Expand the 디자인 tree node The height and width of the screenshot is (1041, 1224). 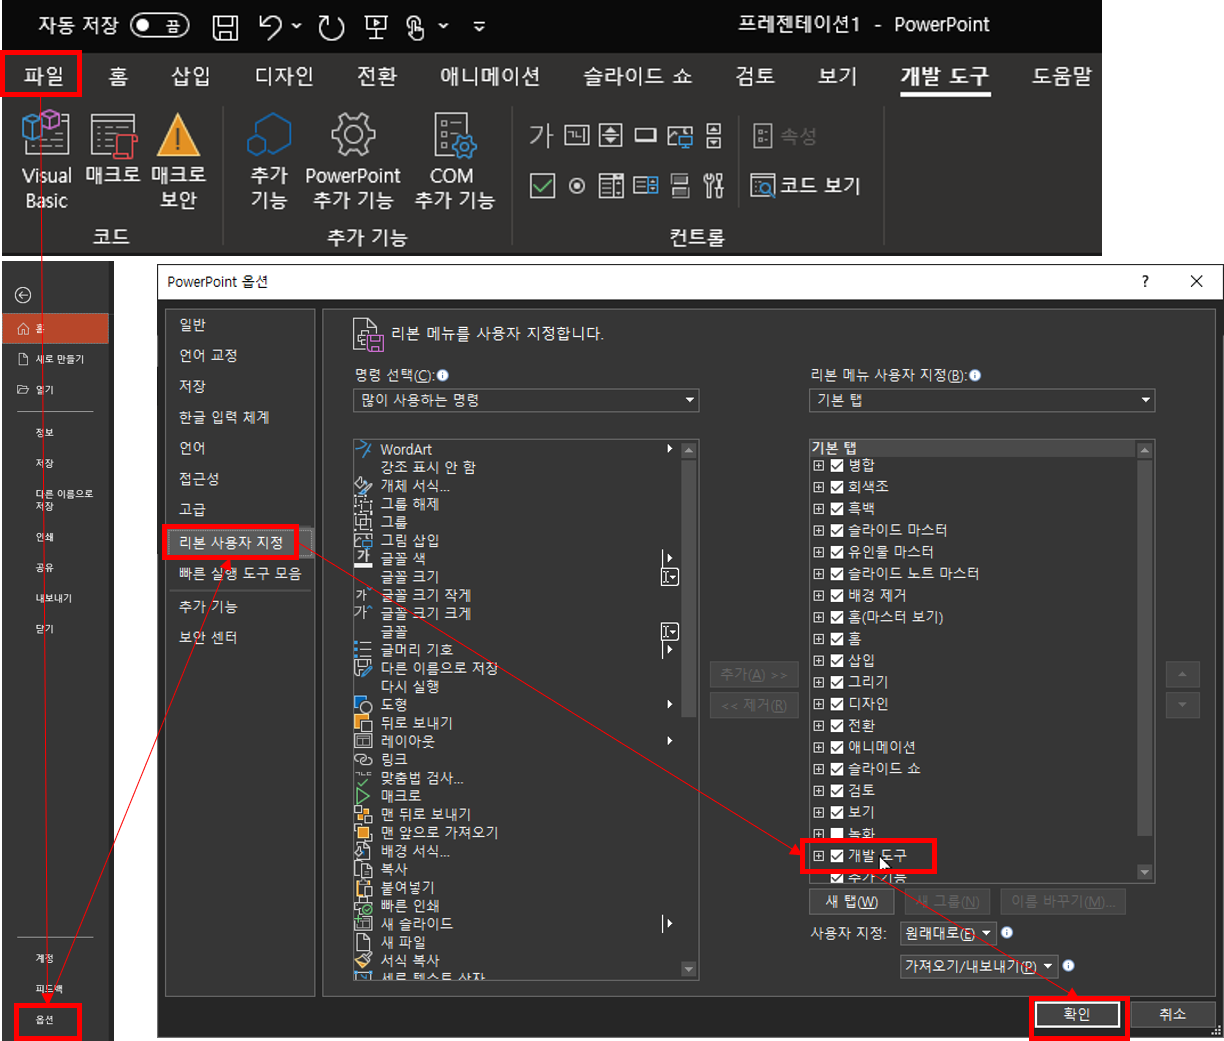[x=819, y=704]
